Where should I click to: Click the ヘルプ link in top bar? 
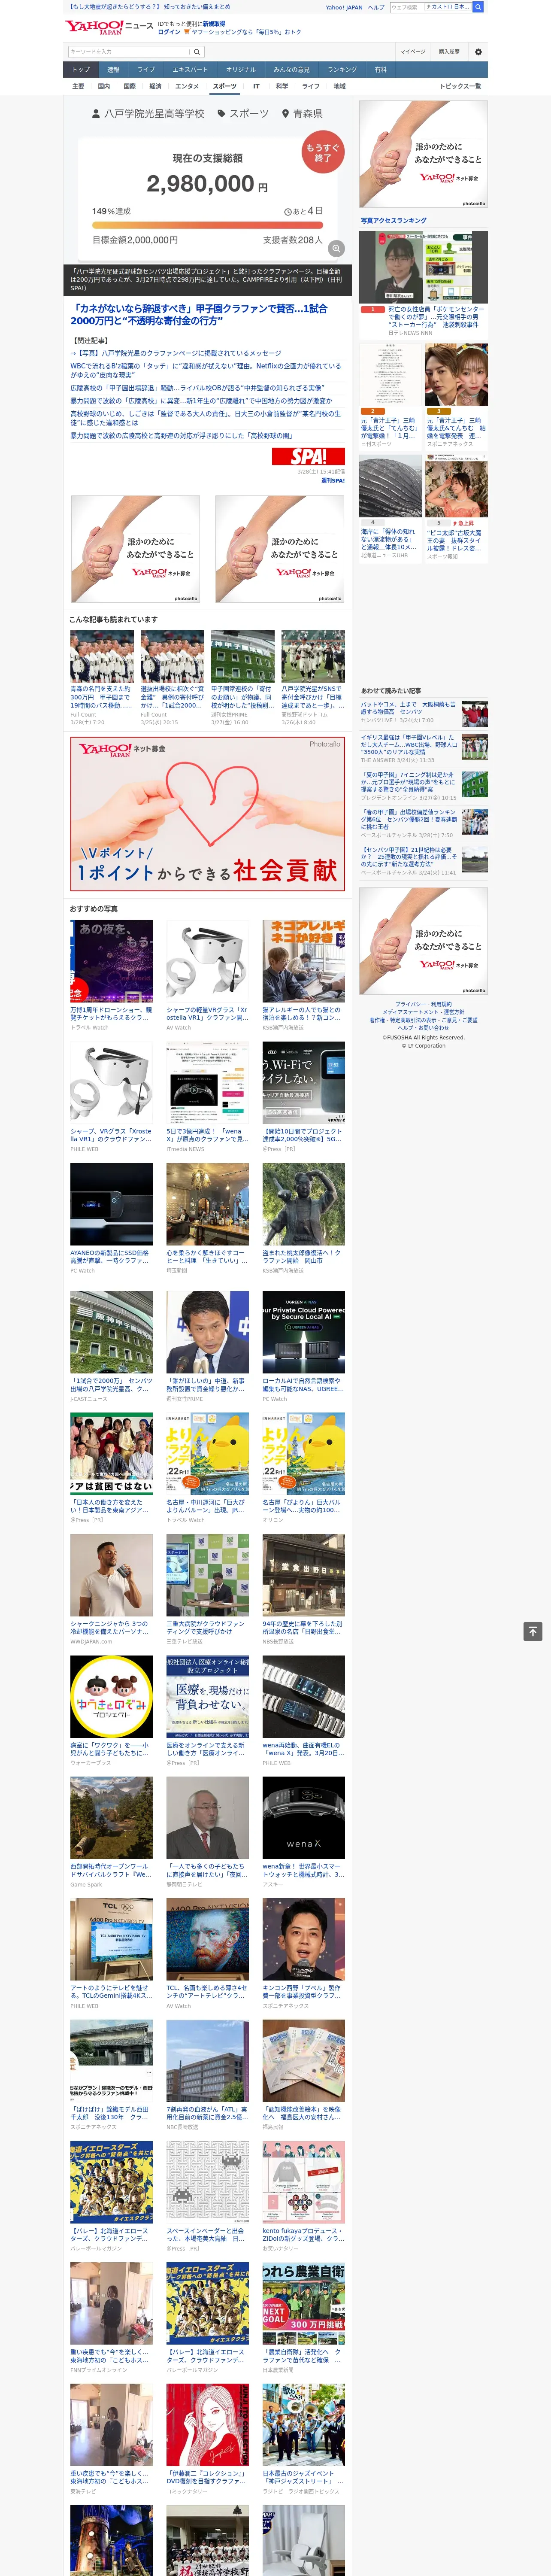click(376, 7)
